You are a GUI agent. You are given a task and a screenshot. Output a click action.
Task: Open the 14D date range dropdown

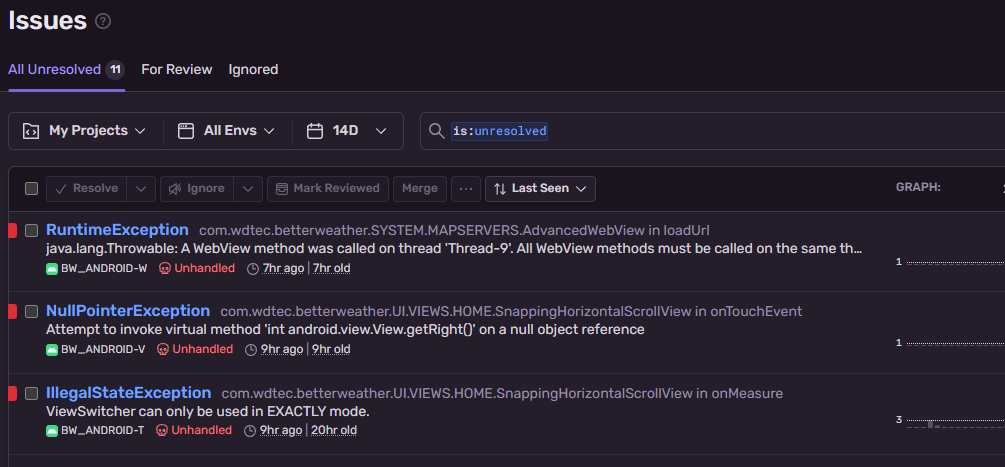pos(347,131)
